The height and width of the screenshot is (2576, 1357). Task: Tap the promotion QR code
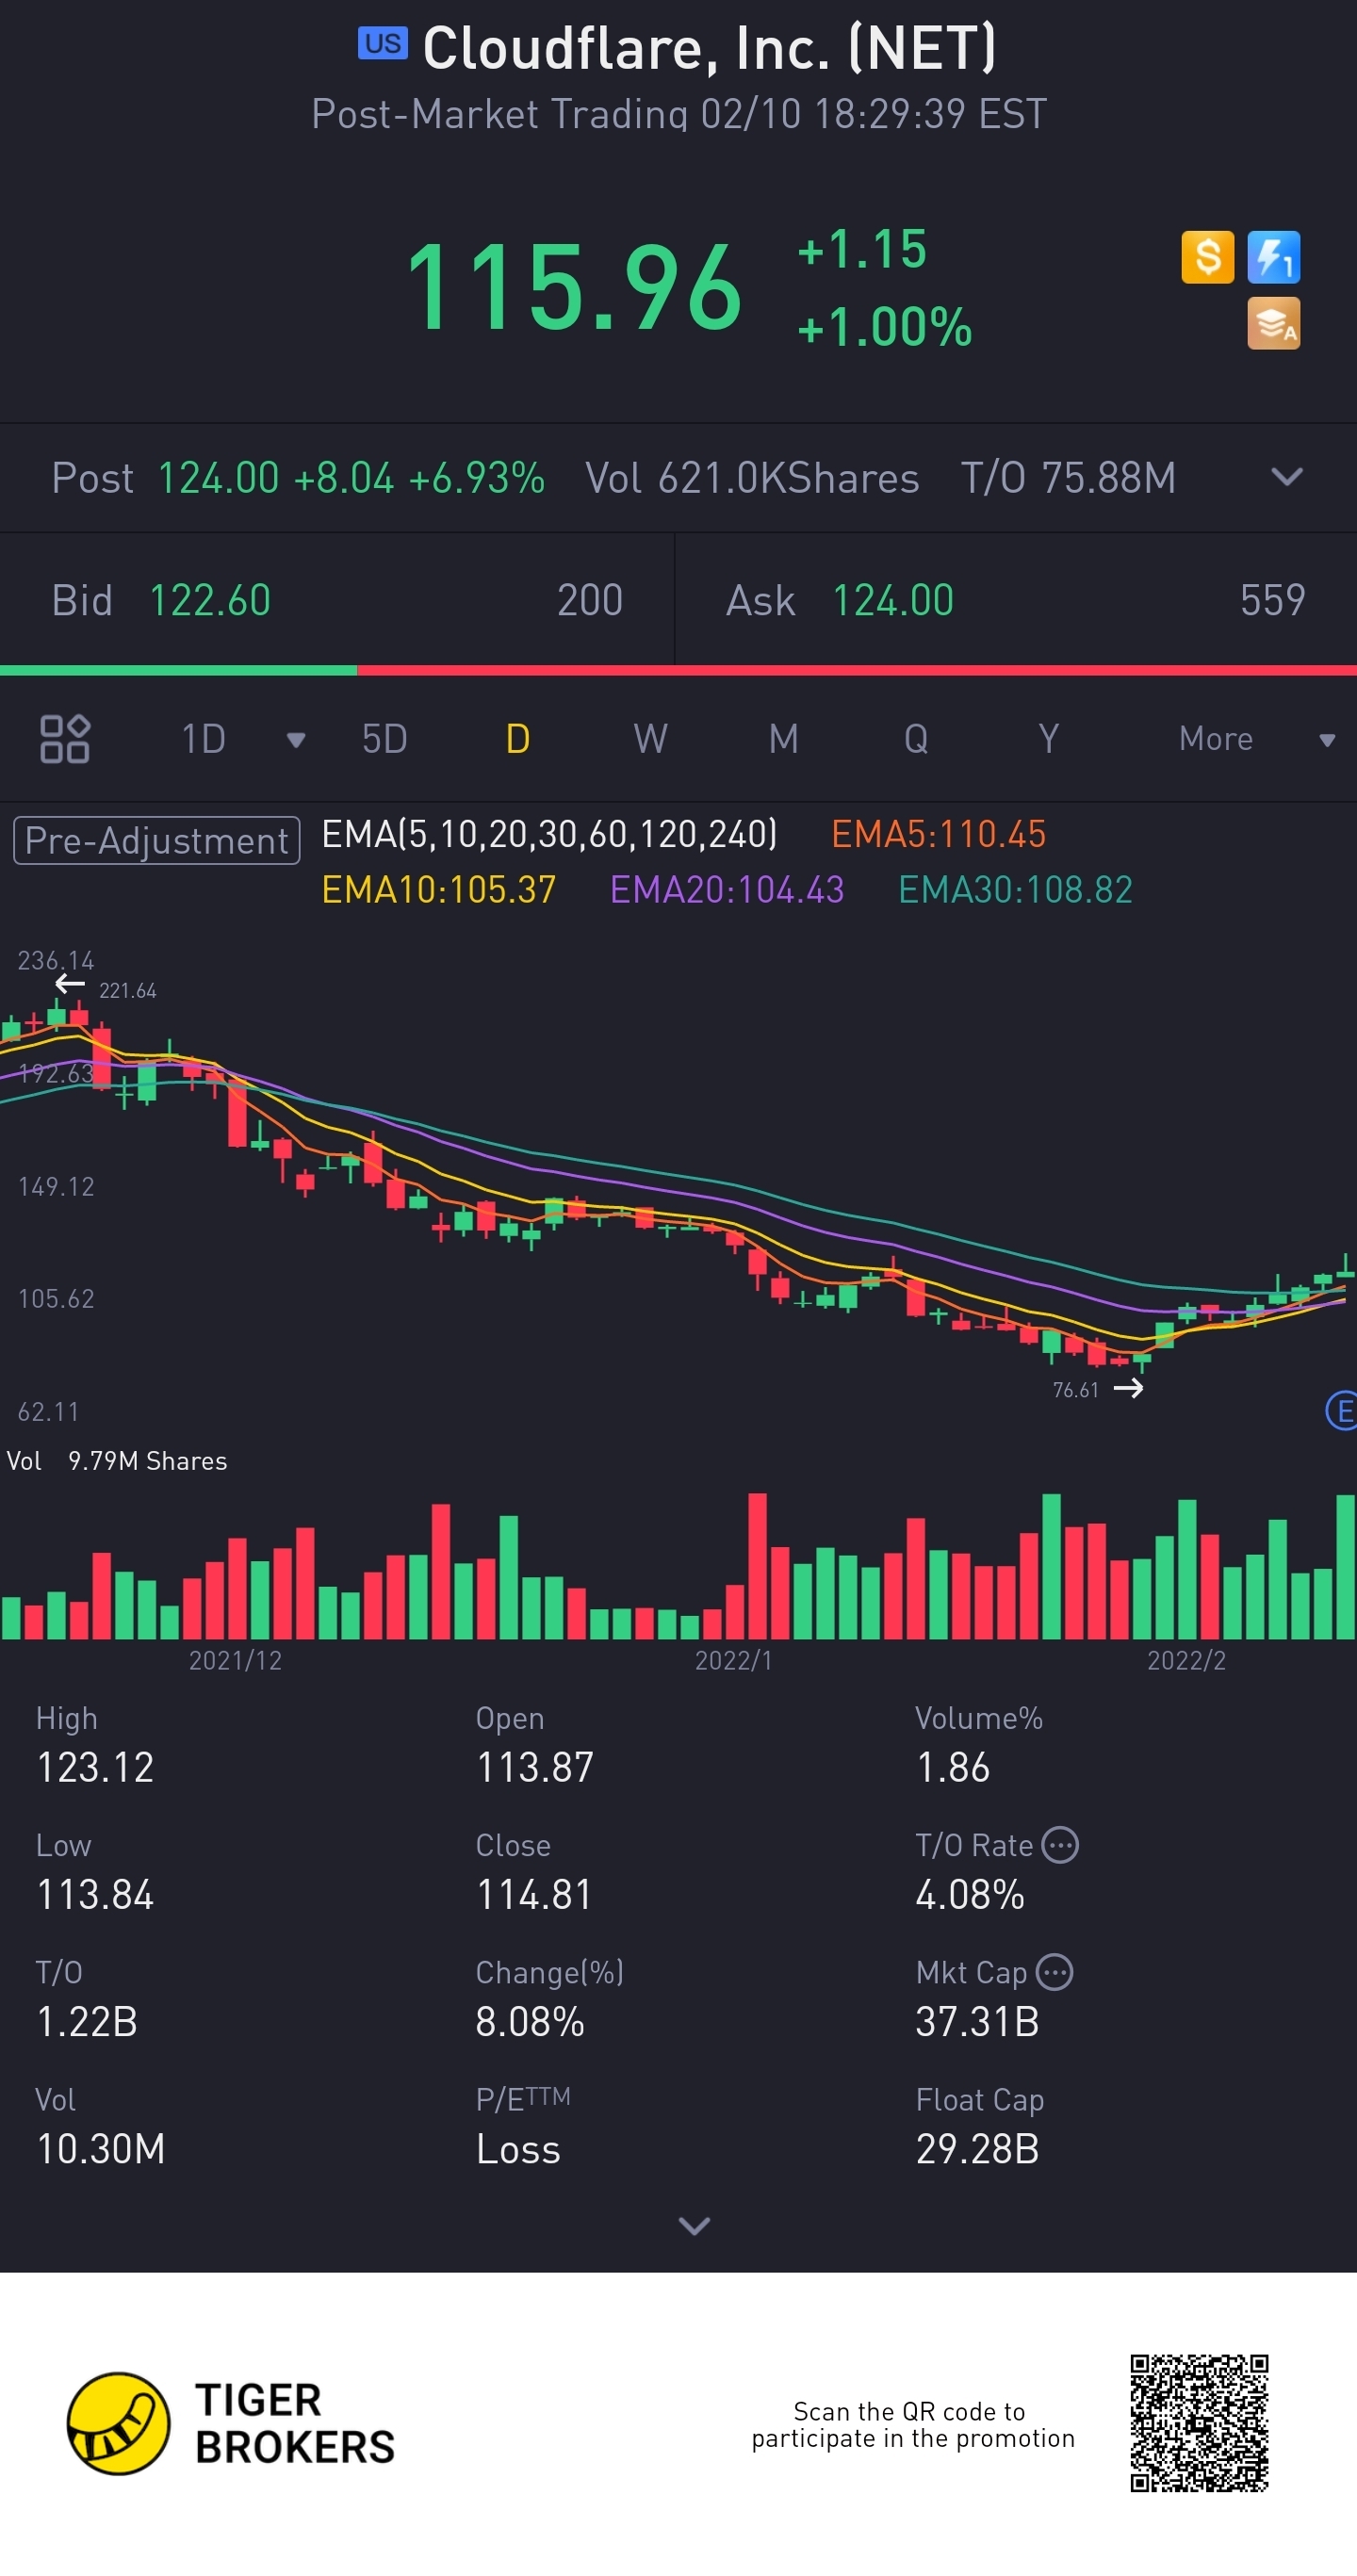coord(1198,2422)
